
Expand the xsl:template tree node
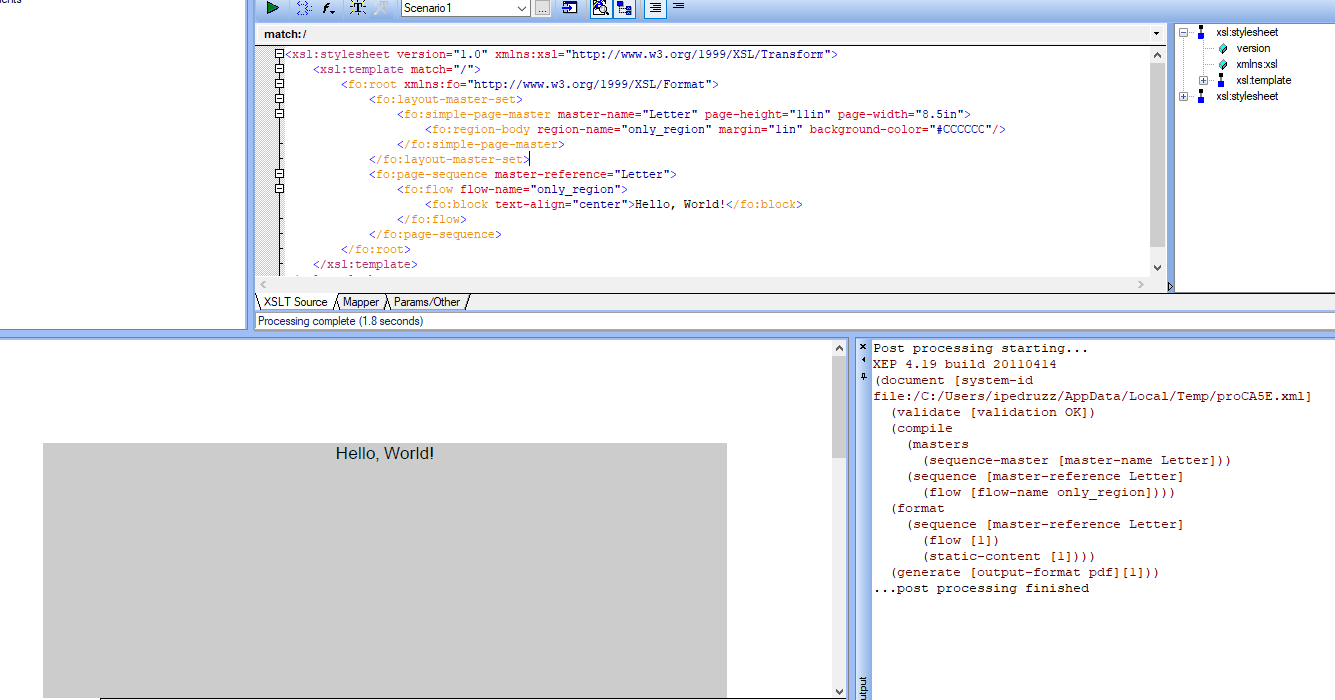(1204, 80)
